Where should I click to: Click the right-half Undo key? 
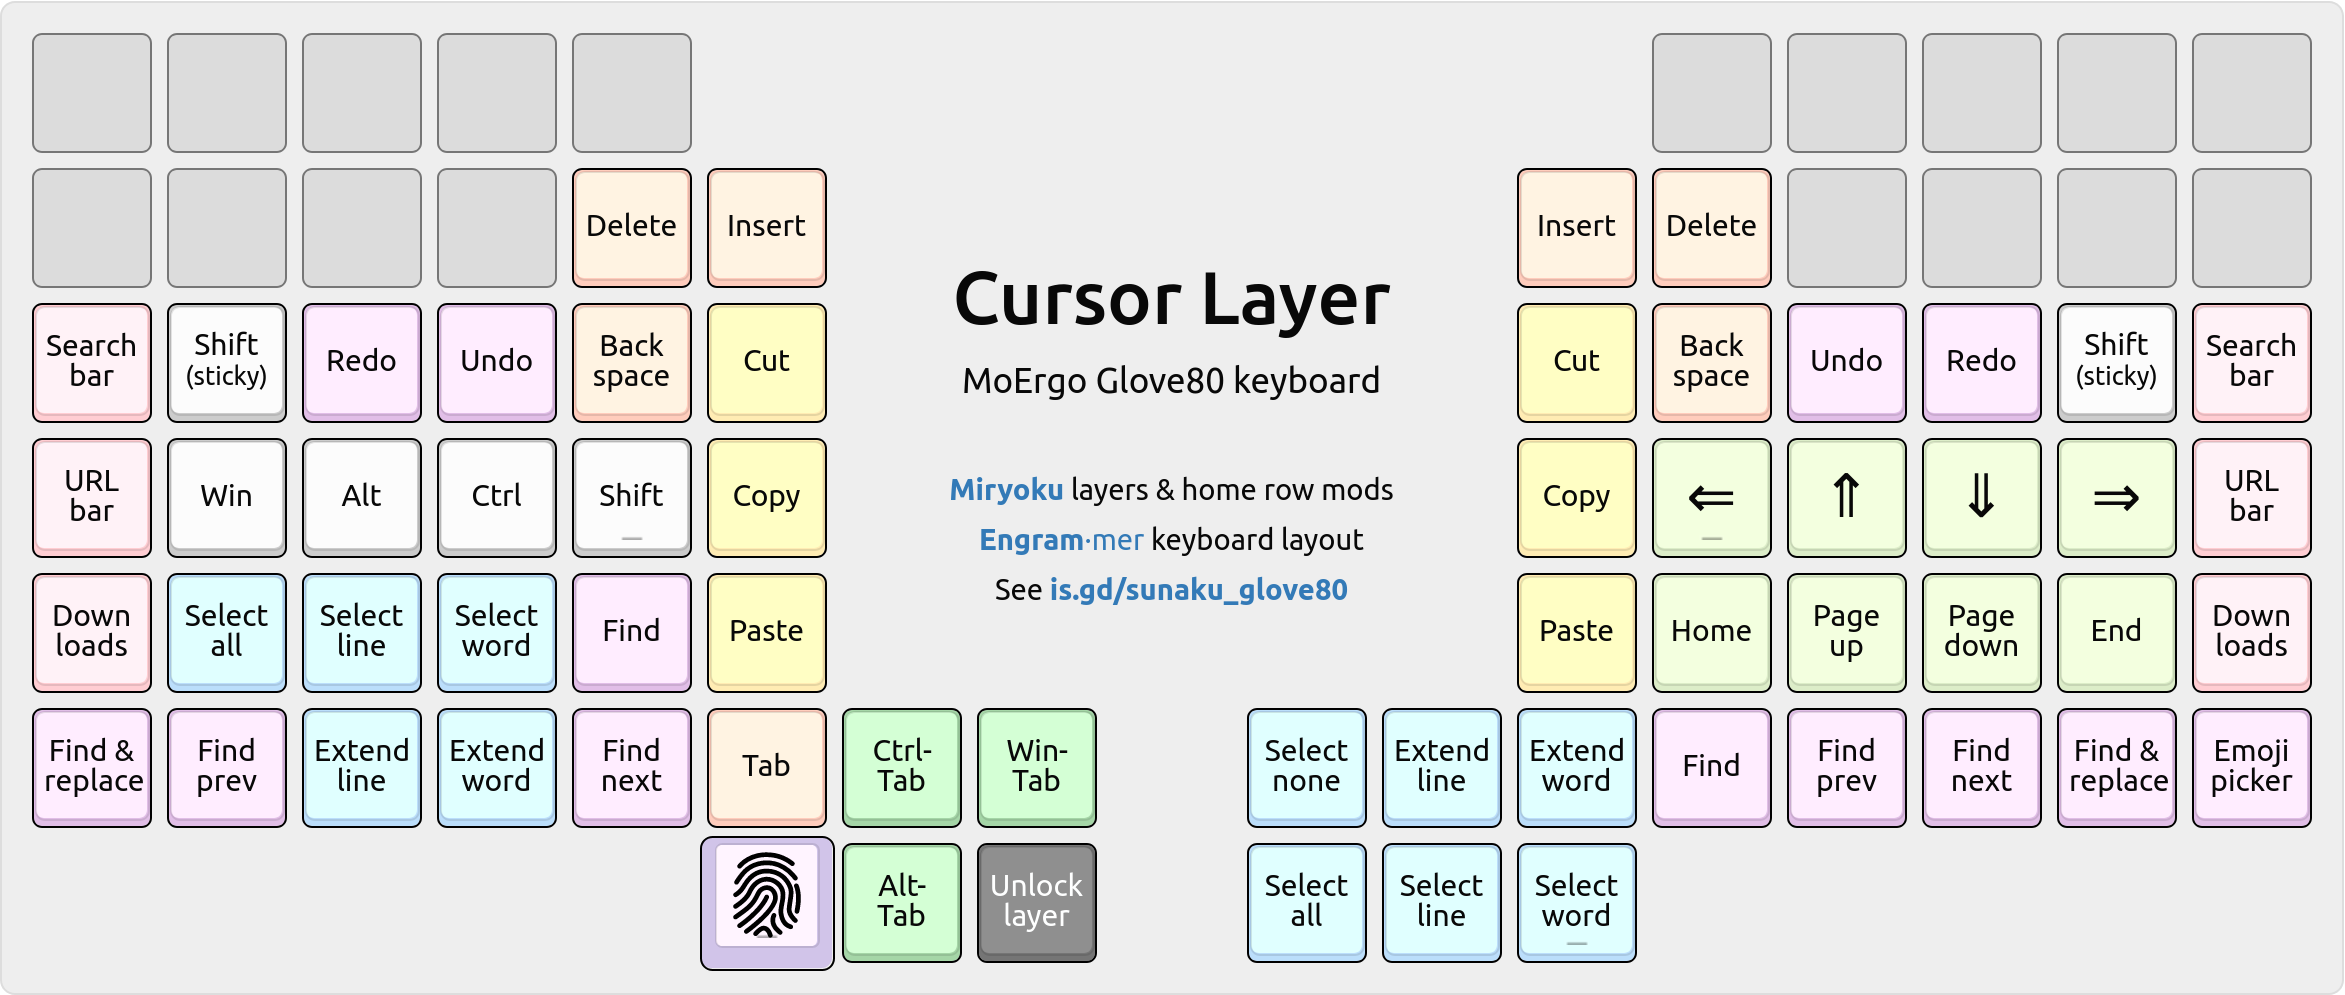[1846, 362]
